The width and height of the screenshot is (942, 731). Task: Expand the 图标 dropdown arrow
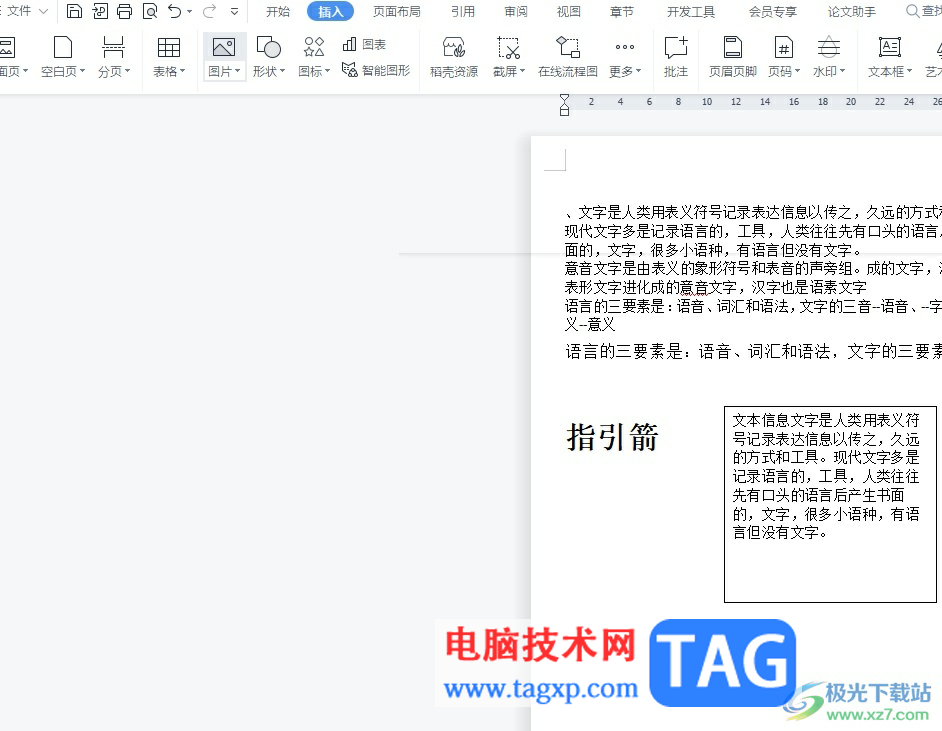tap(327, 71)
